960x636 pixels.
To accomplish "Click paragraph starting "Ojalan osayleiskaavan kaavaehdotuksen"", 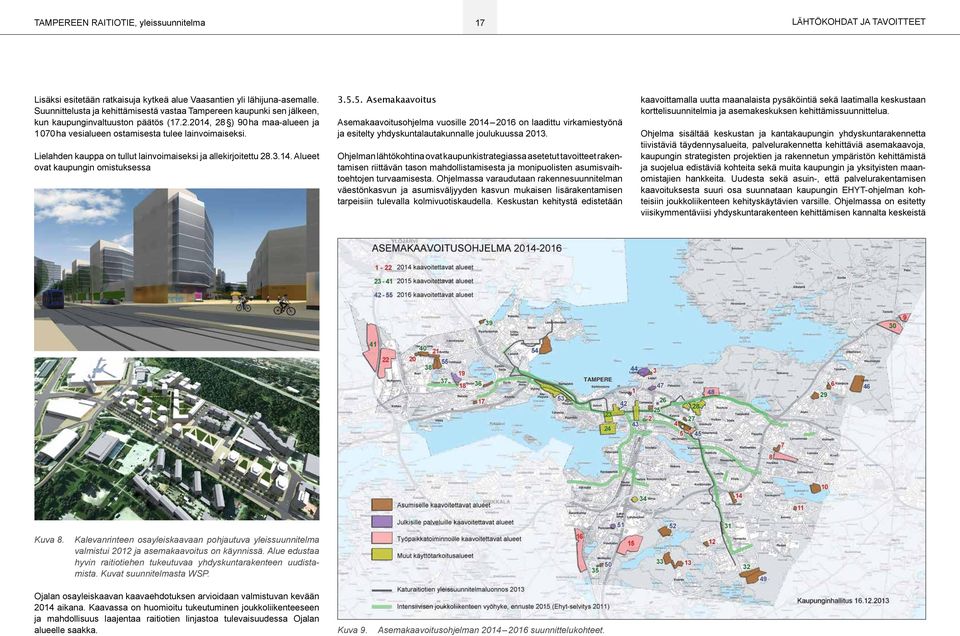I will 176,613.
